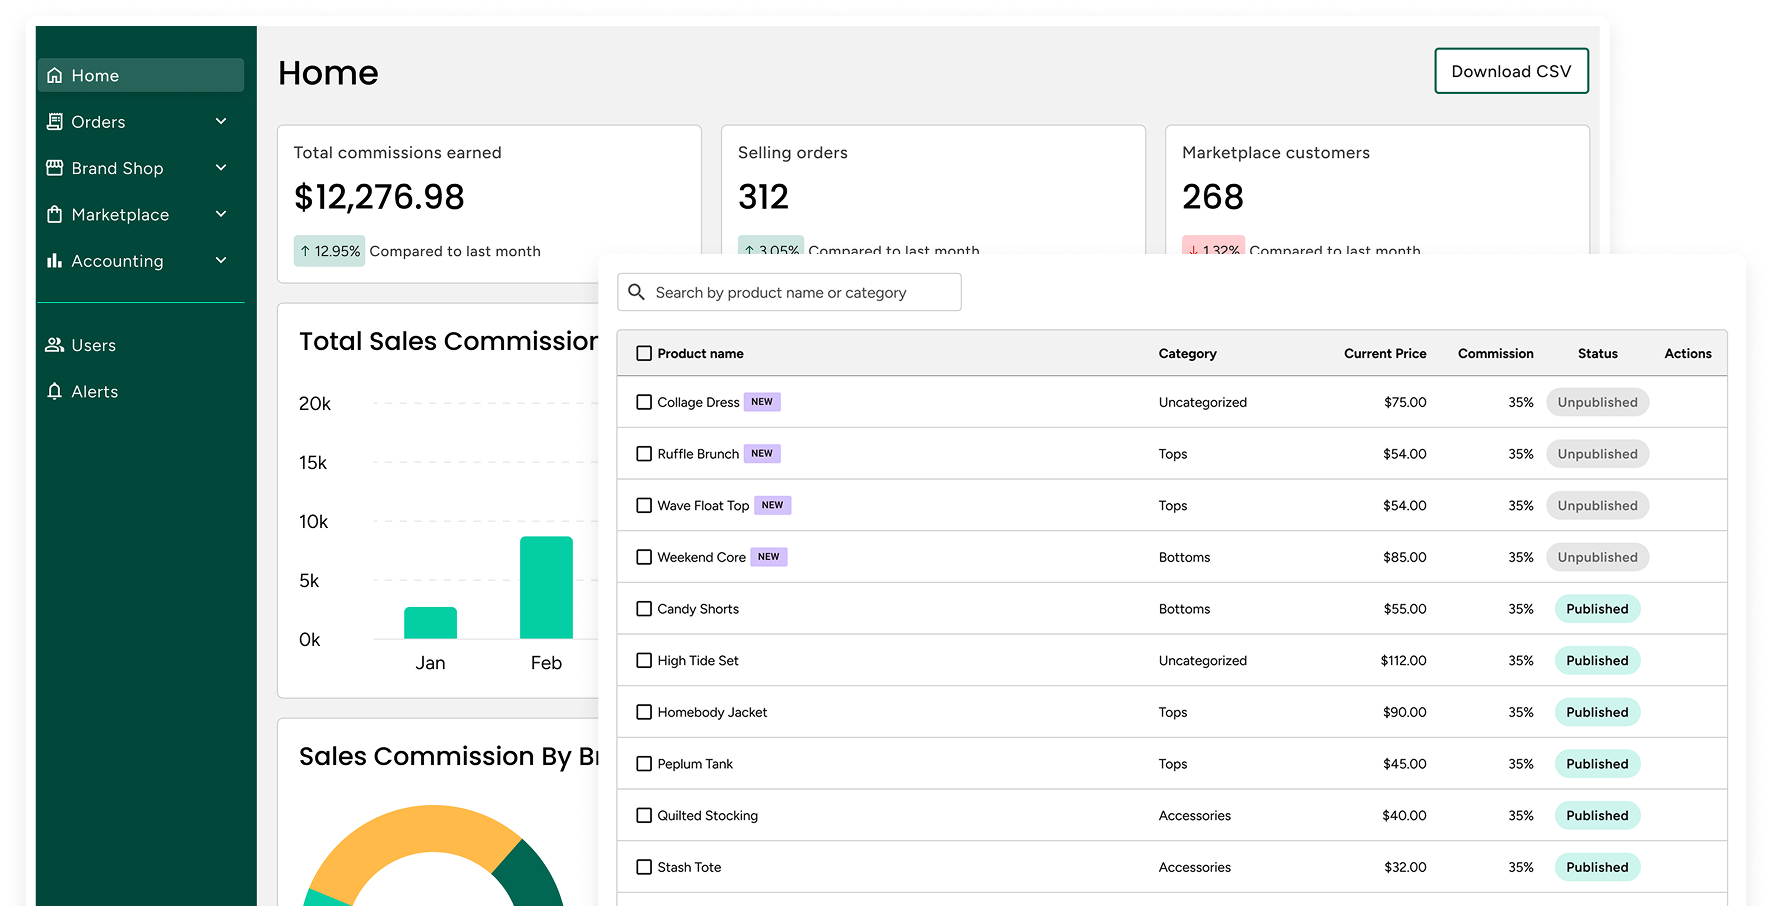This screenshot has height=906, width=1770.
Task: Click the Jan bar in commission chart
Action: pos(430,622)
